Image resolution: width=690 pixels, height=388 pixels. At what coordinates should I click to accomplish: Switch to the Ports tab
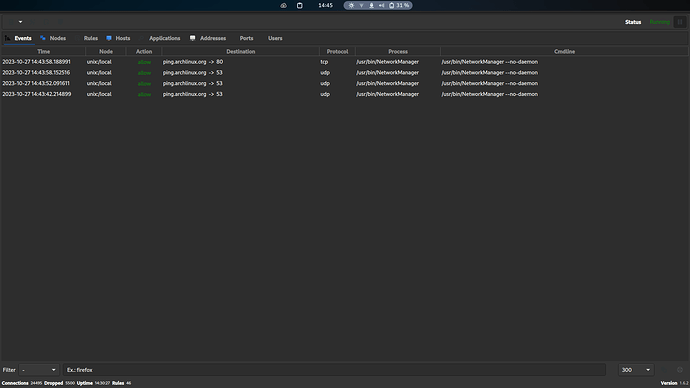[246, 38]
